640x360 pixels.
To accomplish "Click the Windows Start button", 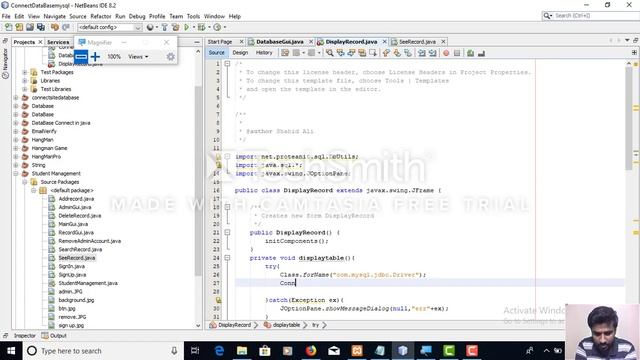I will click(x=11, y=351).
